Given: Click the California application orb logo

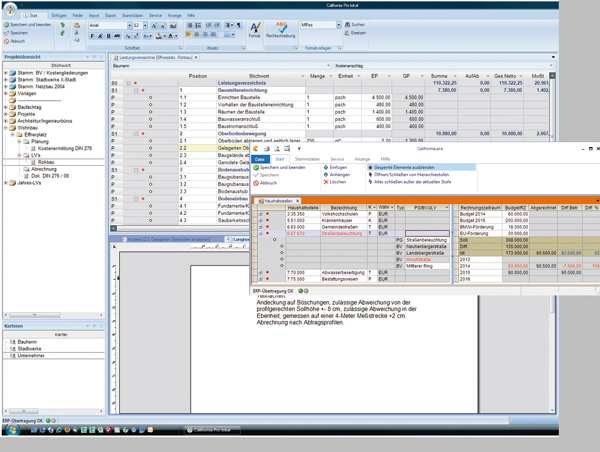Looking at the screenshot, I should click(9, 9).
